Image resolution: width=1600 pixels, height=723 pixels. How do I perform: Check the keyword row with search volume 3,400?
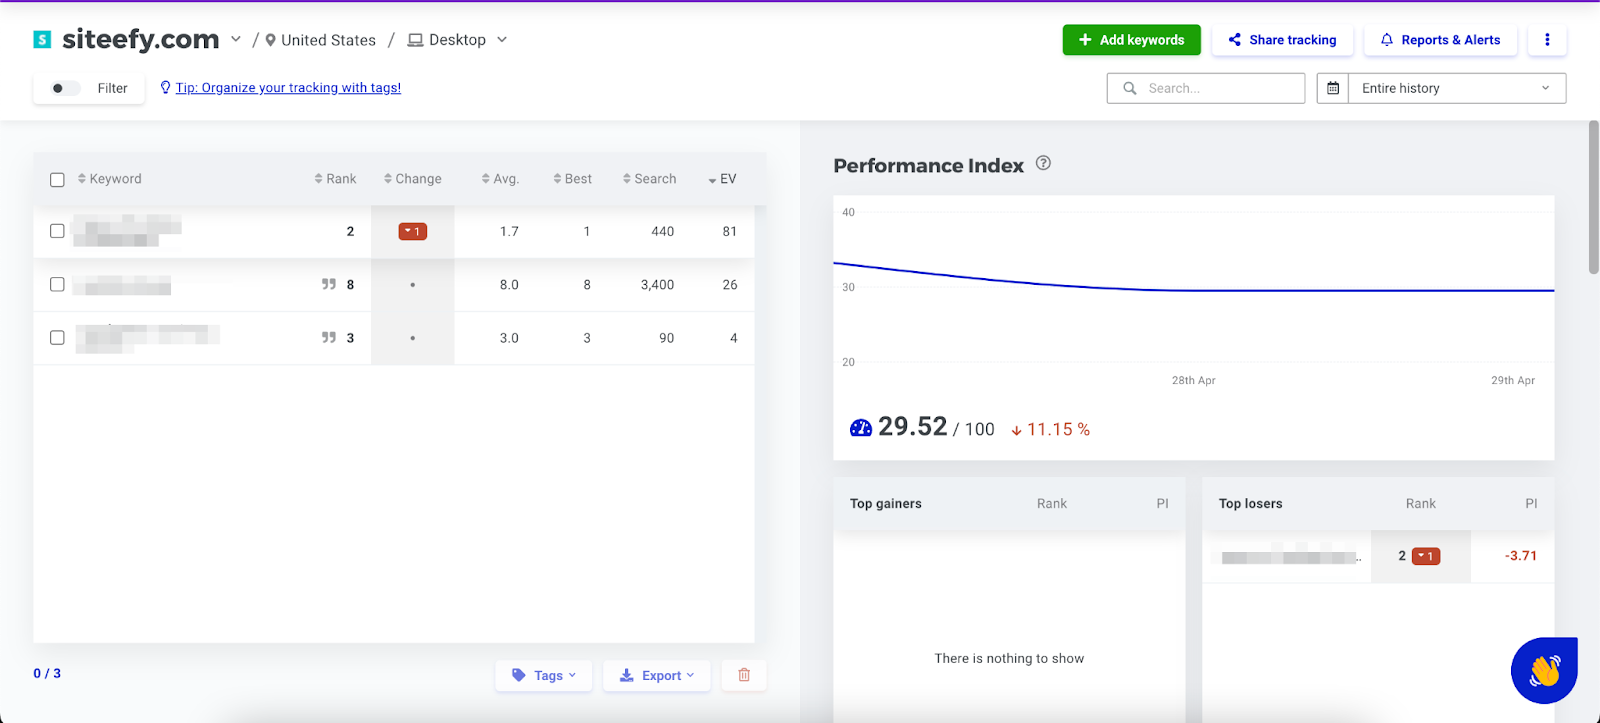click(57, 284)
